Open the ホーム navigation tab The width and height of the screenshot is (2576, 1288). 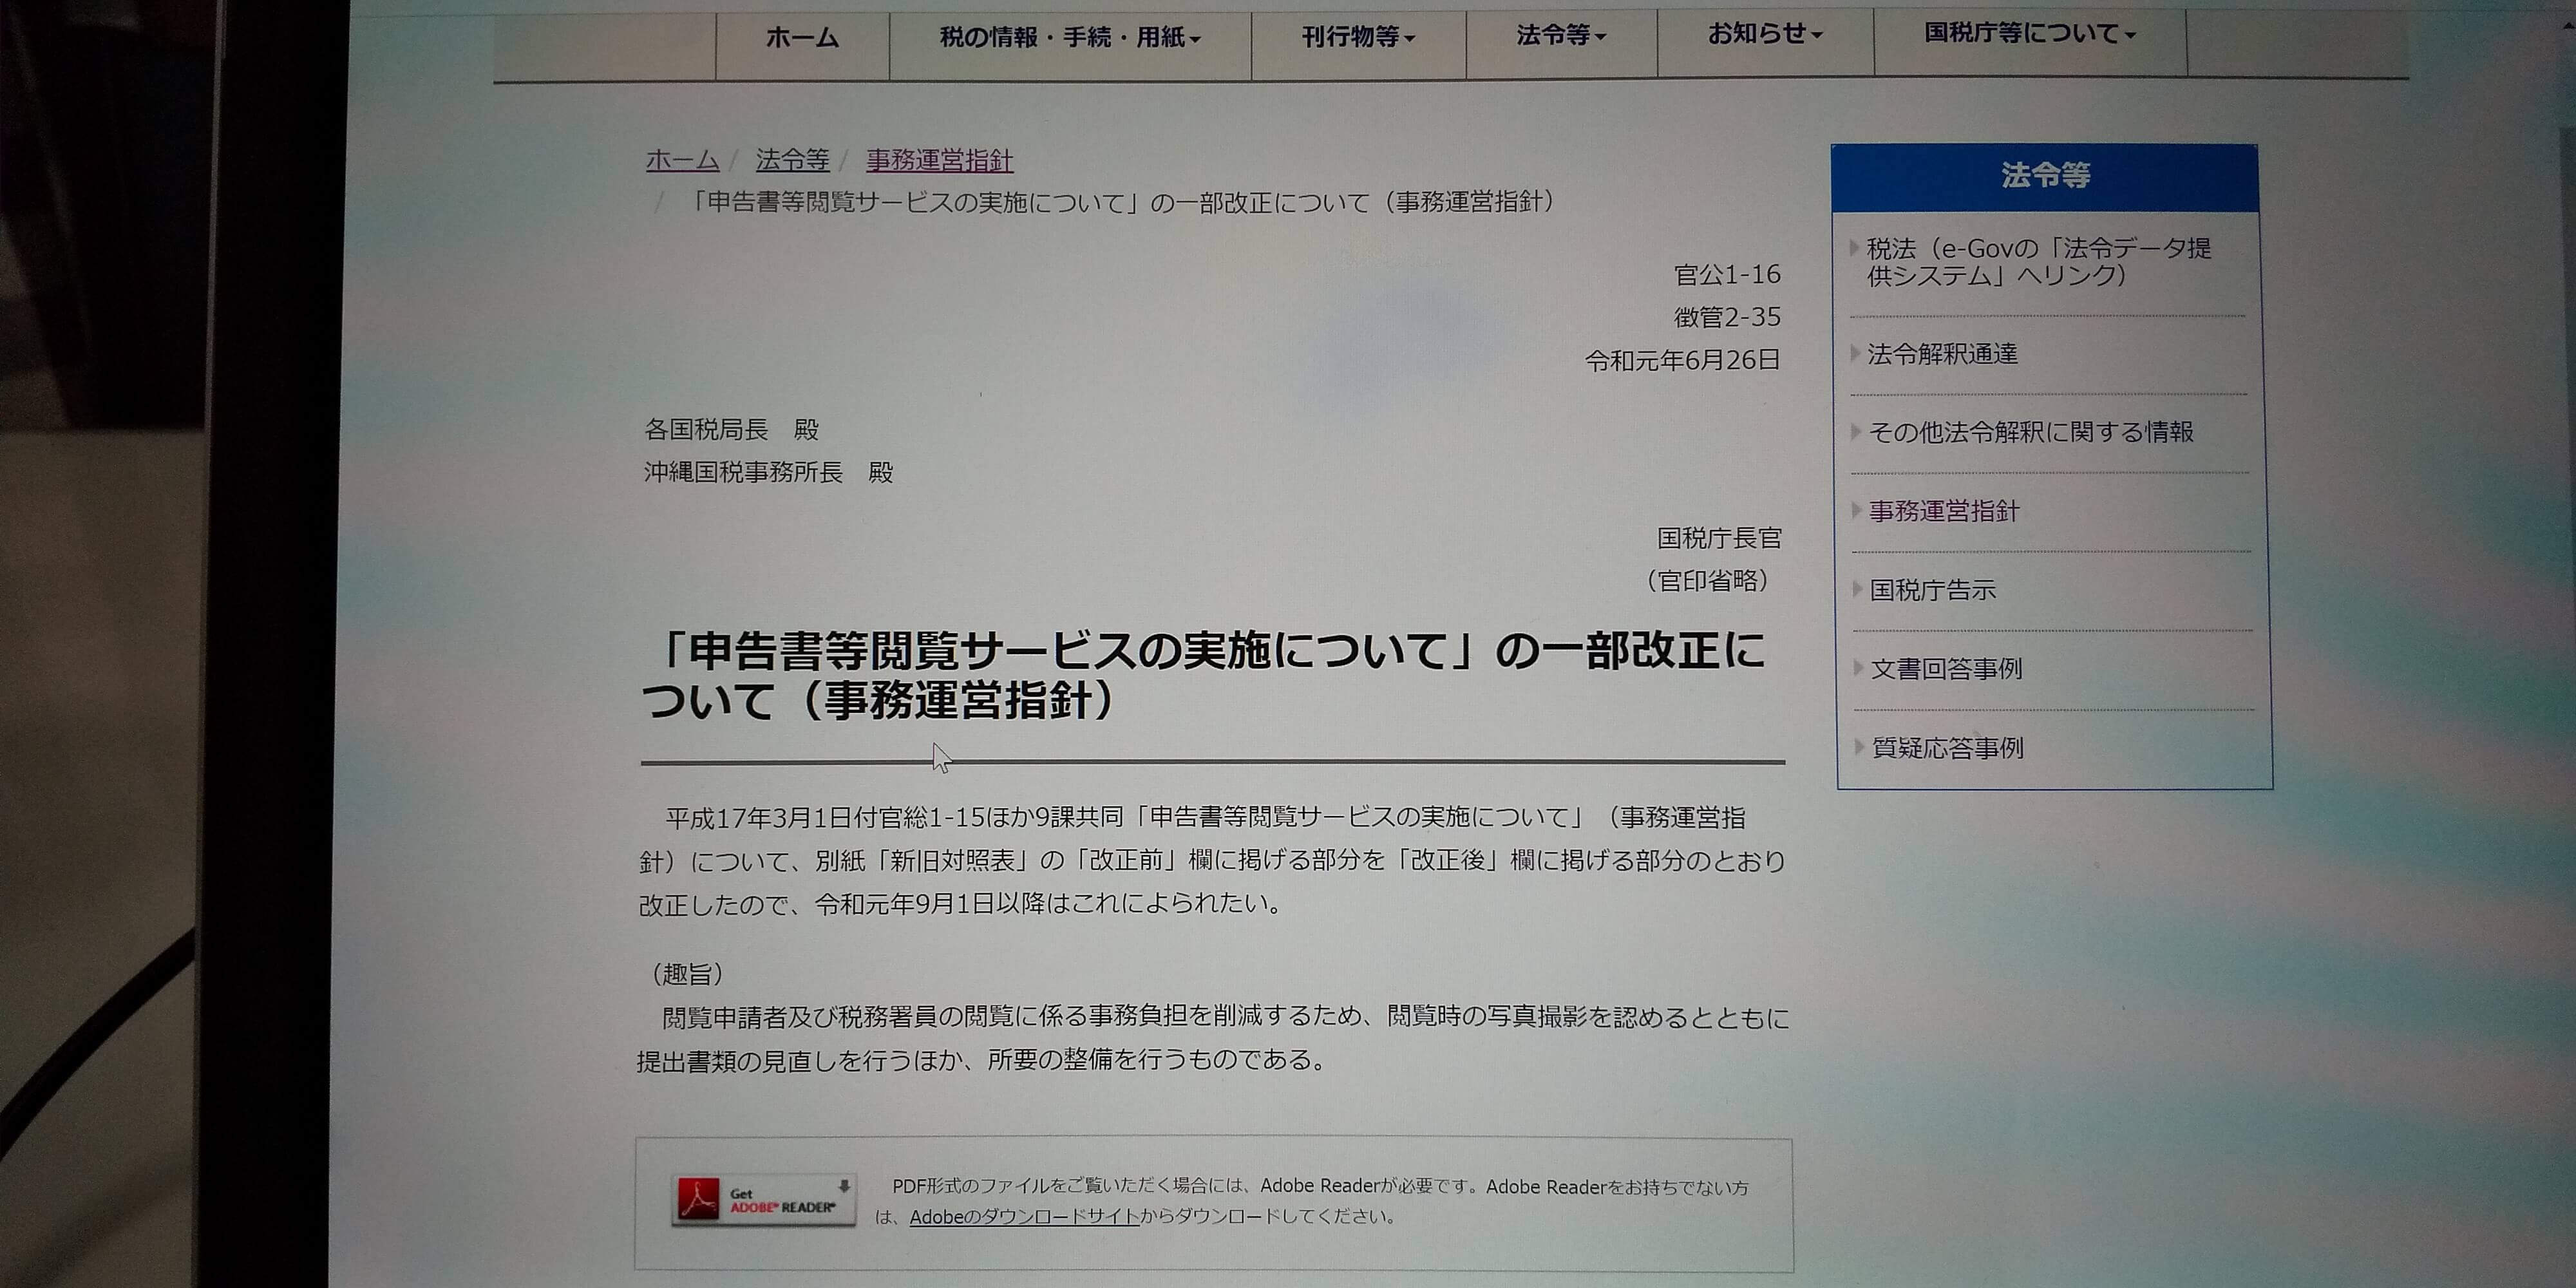coord(802,38)
